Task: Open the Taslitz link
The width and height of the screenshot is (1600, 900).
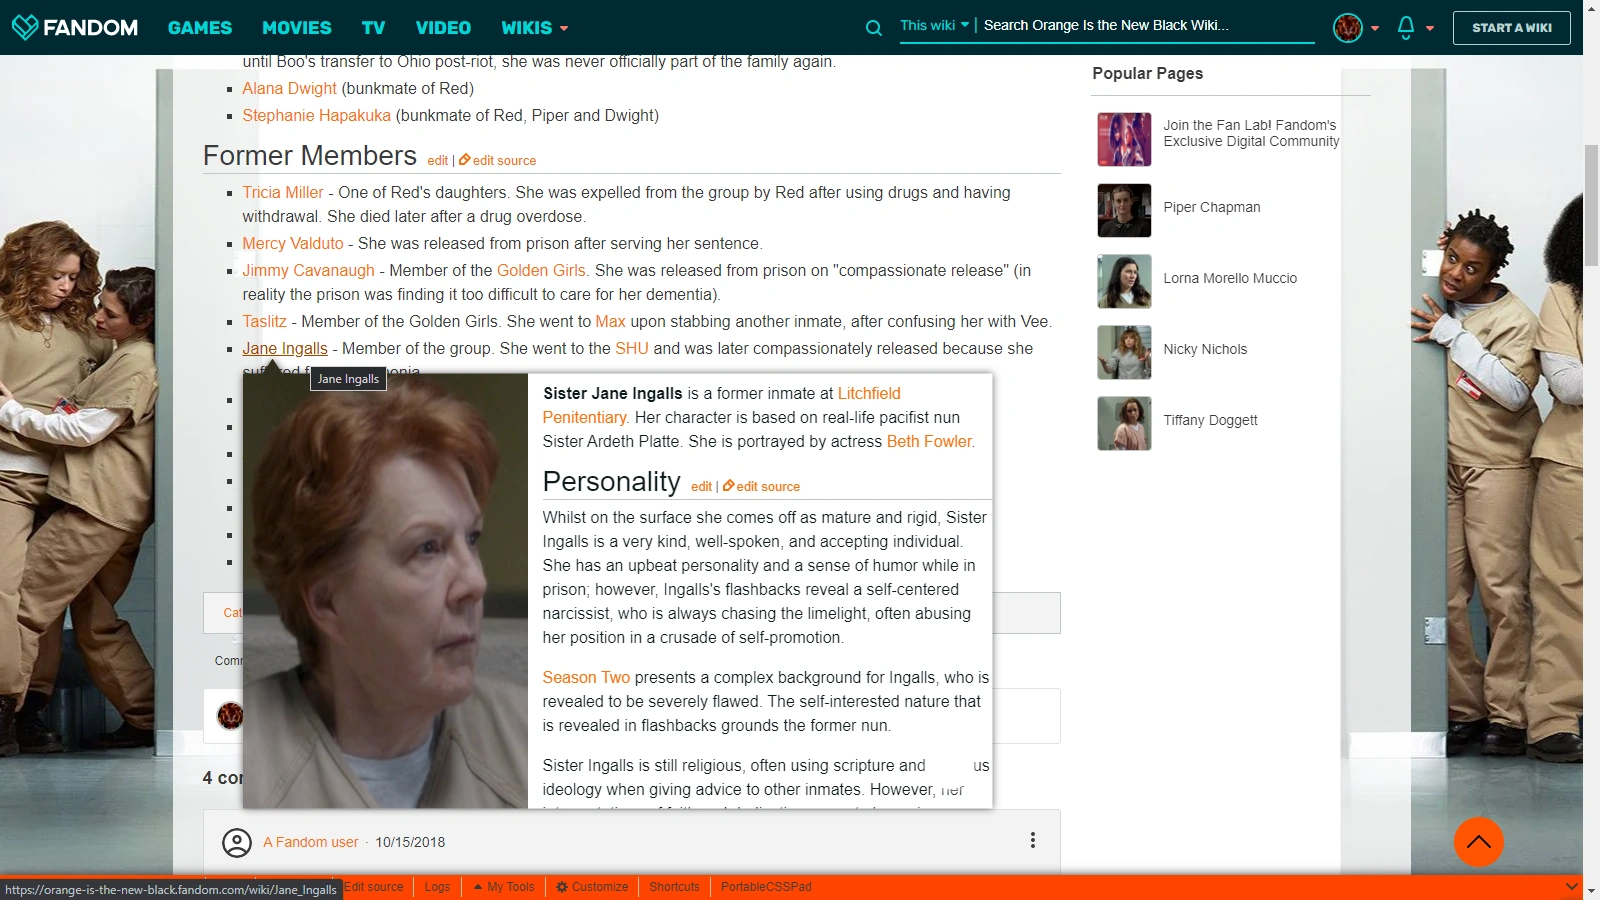Action: tap(264, 322)
